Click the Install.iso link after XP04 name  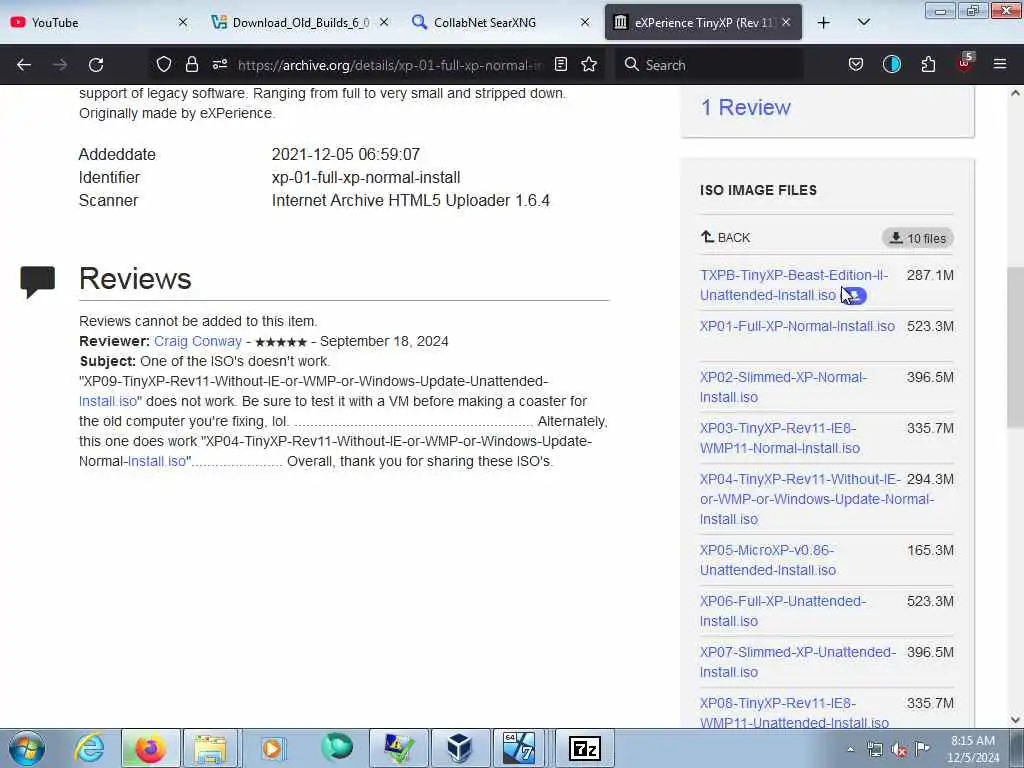(x=157, y=461)
